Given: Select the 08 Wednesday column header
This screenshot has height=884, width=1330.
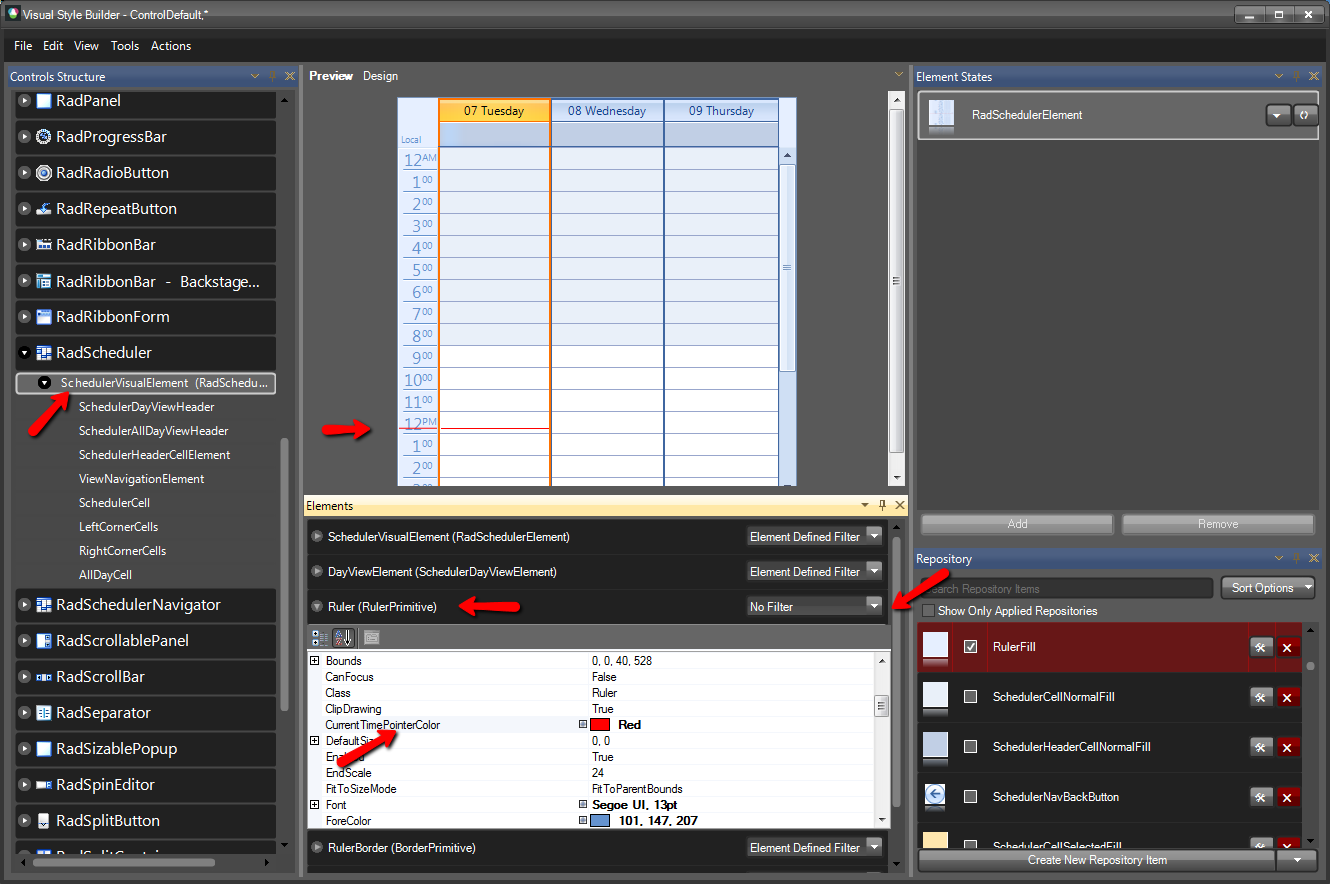Looking at the screenshot, I should pyautogui.click(x=607, y=111).
